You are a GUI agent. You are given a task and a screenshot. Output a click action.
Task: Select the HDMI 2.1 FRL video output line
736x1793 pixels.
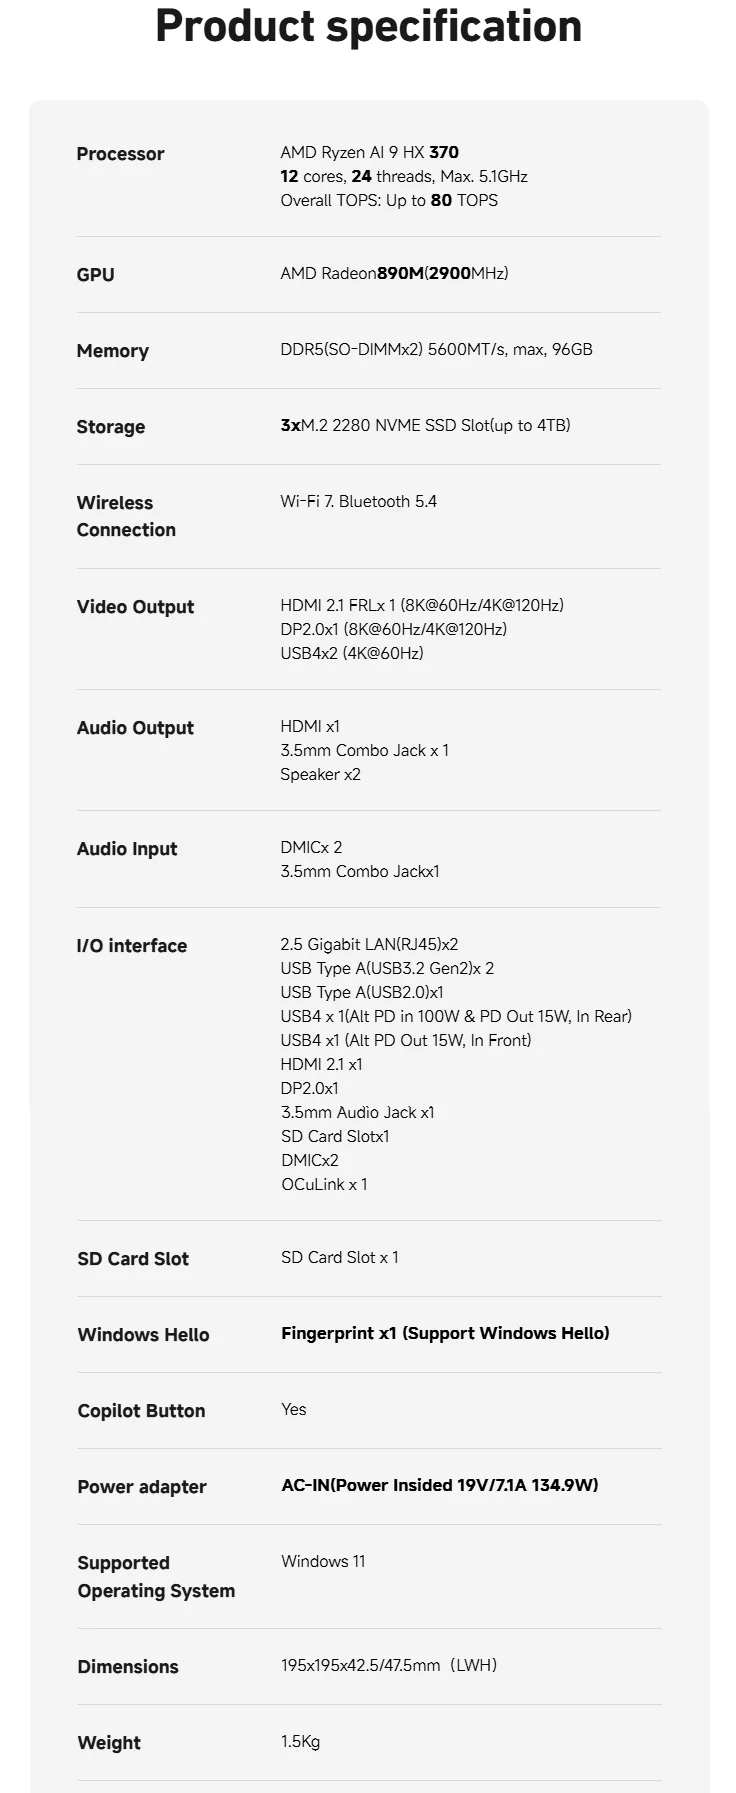(x=422, y=605)
